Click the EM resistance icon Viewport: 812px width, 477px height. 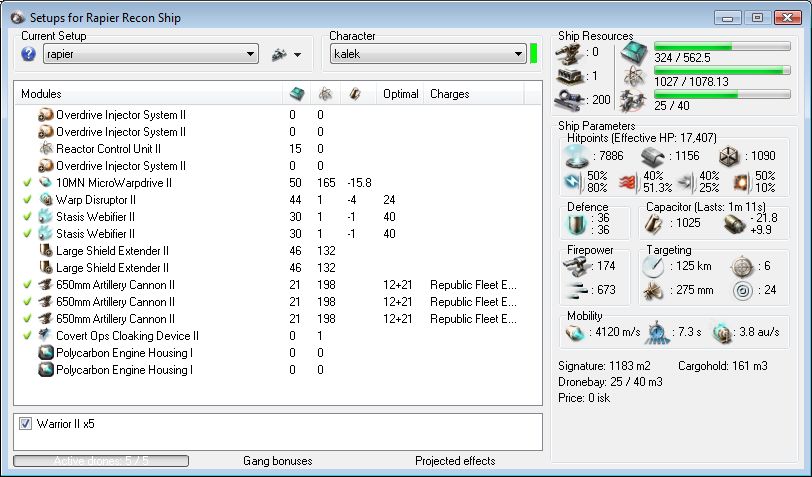pyautogui.click(x=574, y=182)
